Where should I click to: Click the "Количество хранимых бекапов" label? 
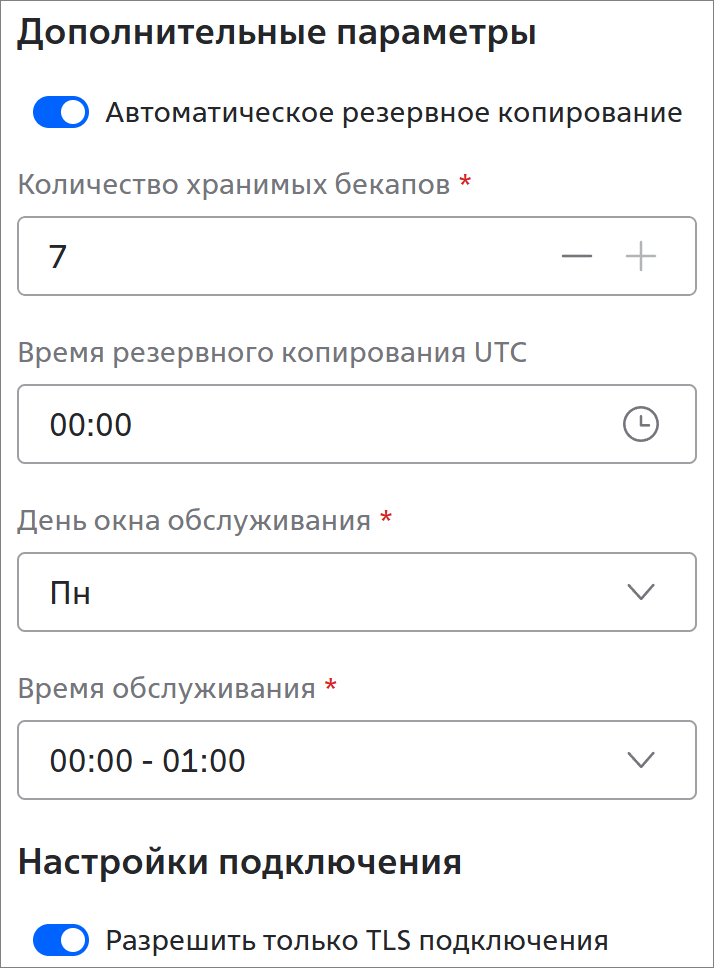[234, 185]
